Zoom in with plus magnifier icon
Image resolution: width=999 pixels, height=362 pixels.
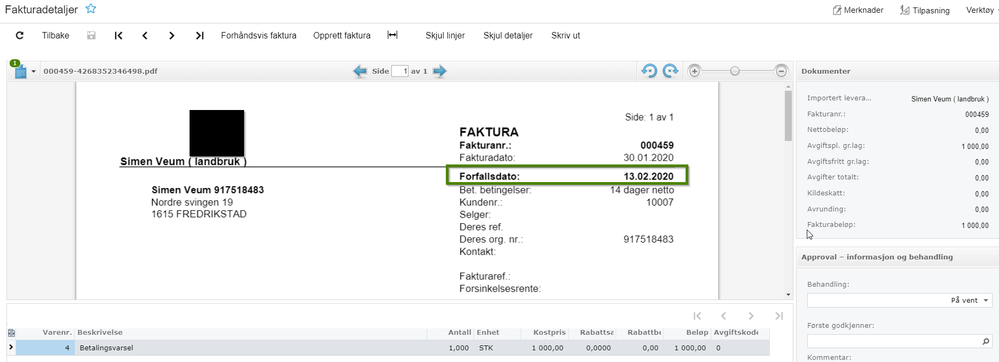(x=694, y=71)
